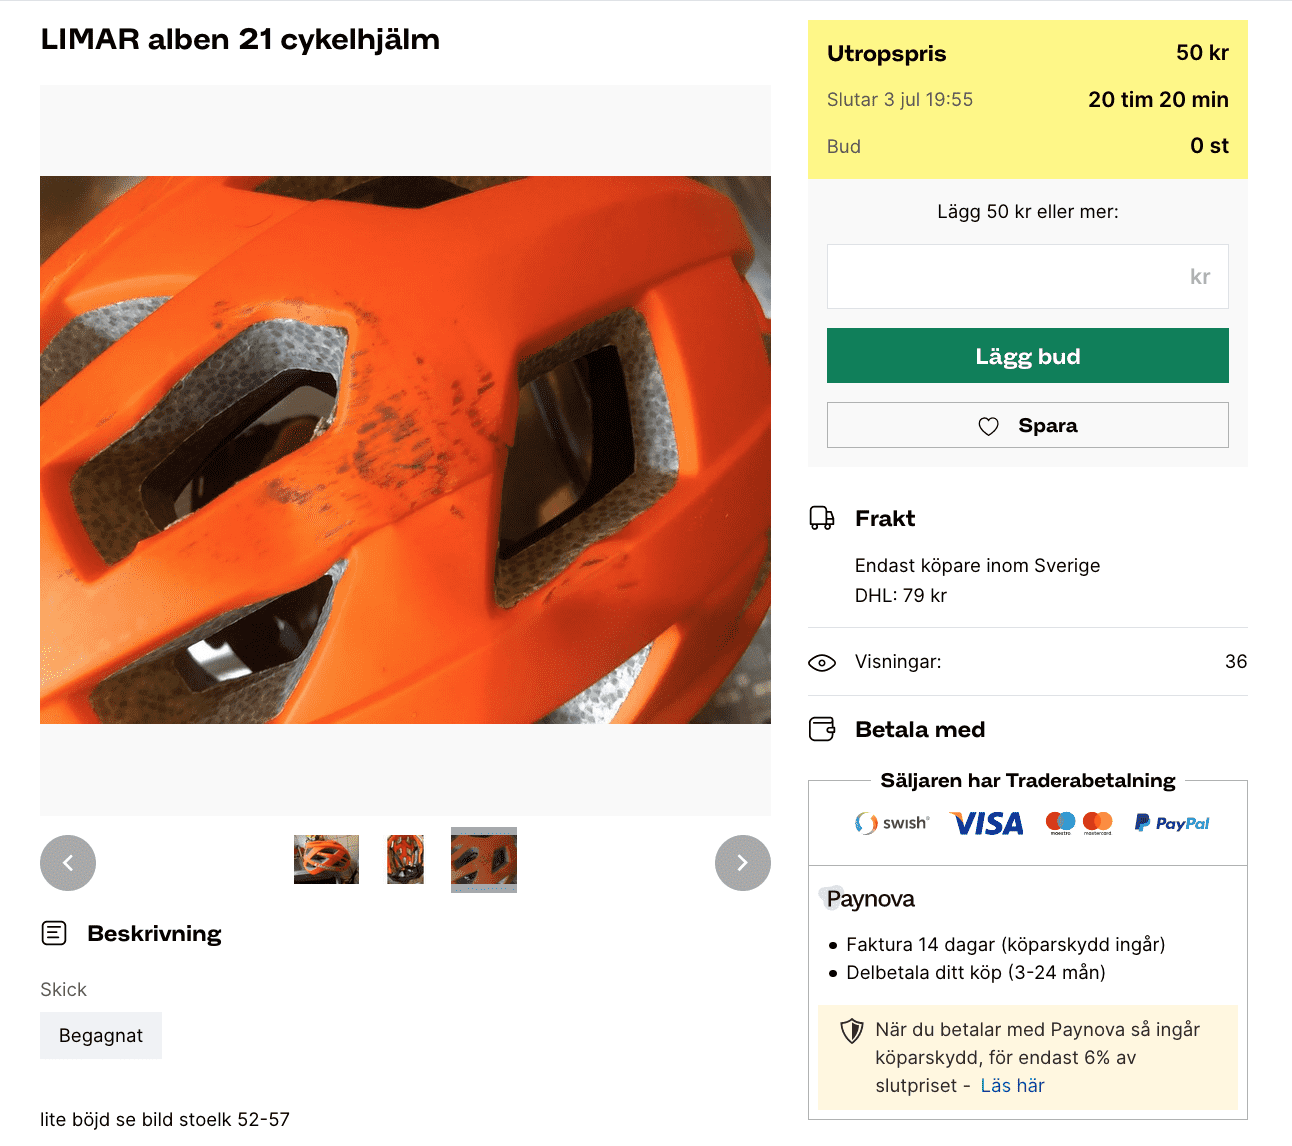Click the VISA payment logo
This screenshot has width=1292, height=1146.
coord(987,823)
